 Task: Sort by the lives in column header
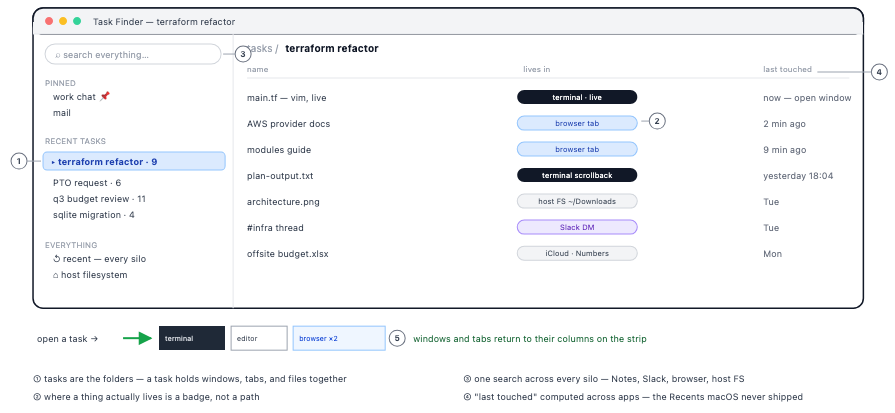537,69
